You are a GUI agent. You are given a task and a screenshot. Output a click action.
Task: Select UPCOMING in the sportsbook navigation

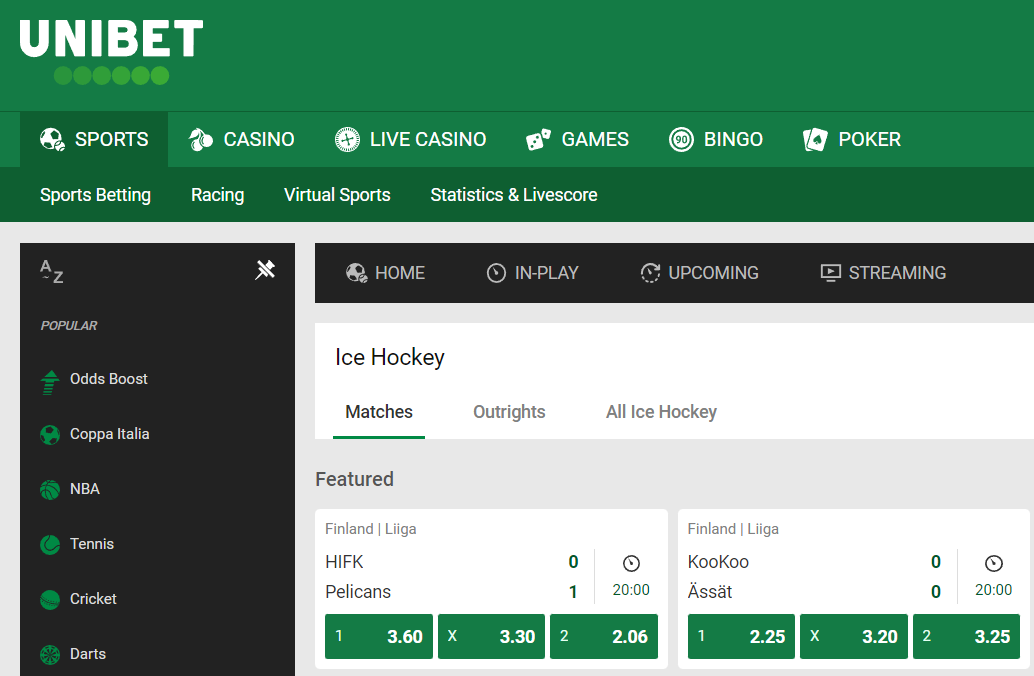click(700, 272)
